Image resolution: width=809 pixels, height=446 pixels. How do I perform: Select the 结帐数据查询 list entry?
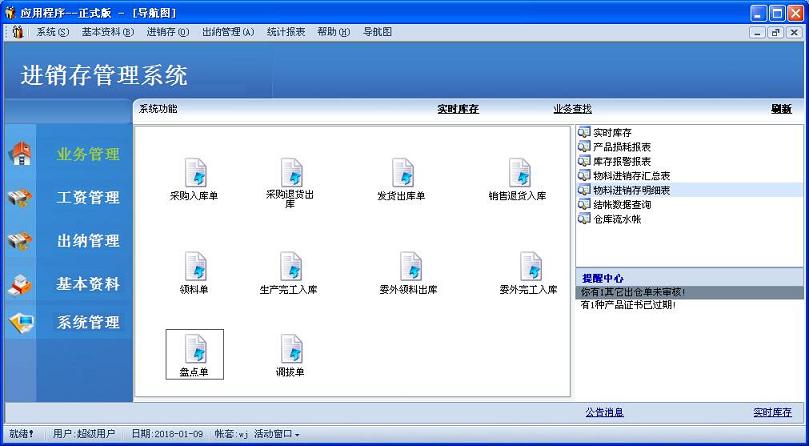pyautogui.click(x=622, y=204)
